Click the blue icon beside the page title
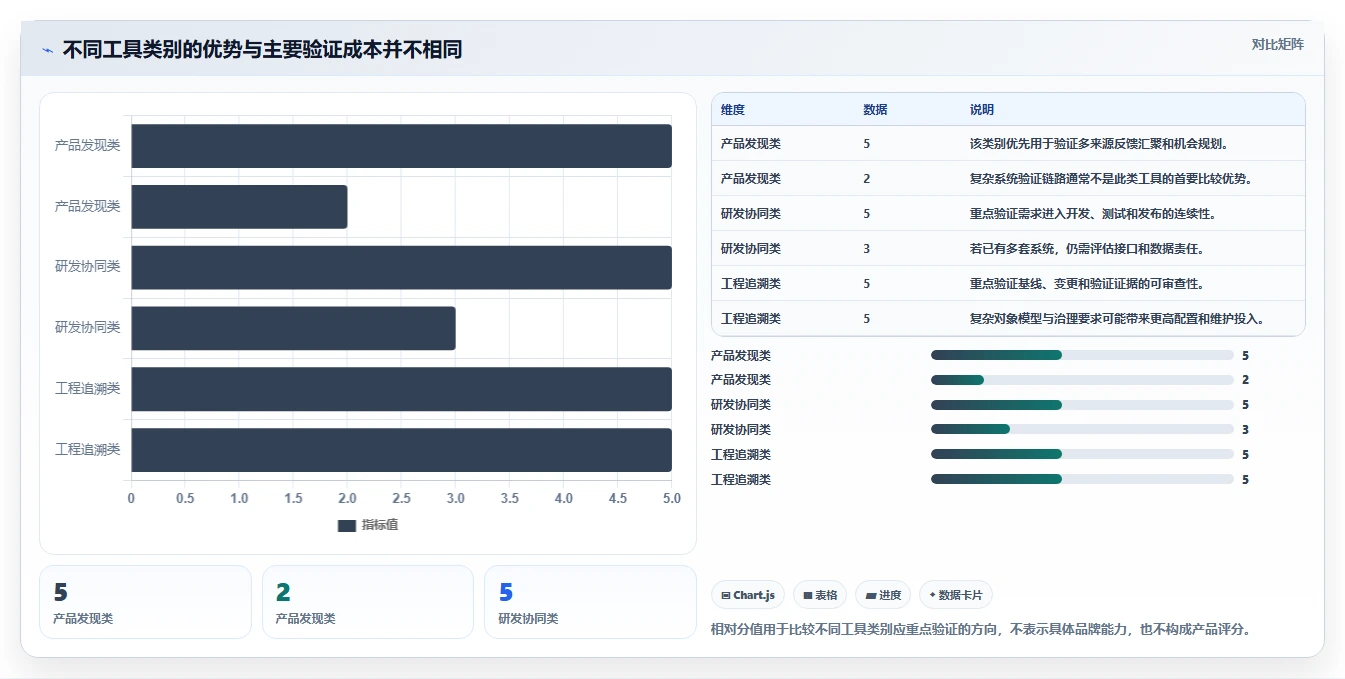This screenshot has height=679, width=1345. tap(47, 50)
